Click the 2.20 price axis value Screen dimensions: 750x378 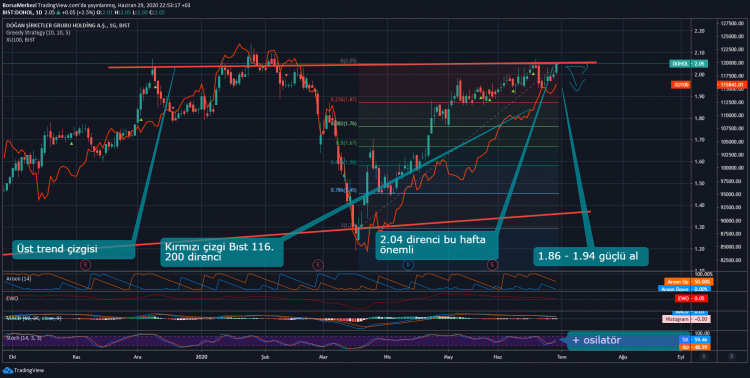tap(699, 31)
